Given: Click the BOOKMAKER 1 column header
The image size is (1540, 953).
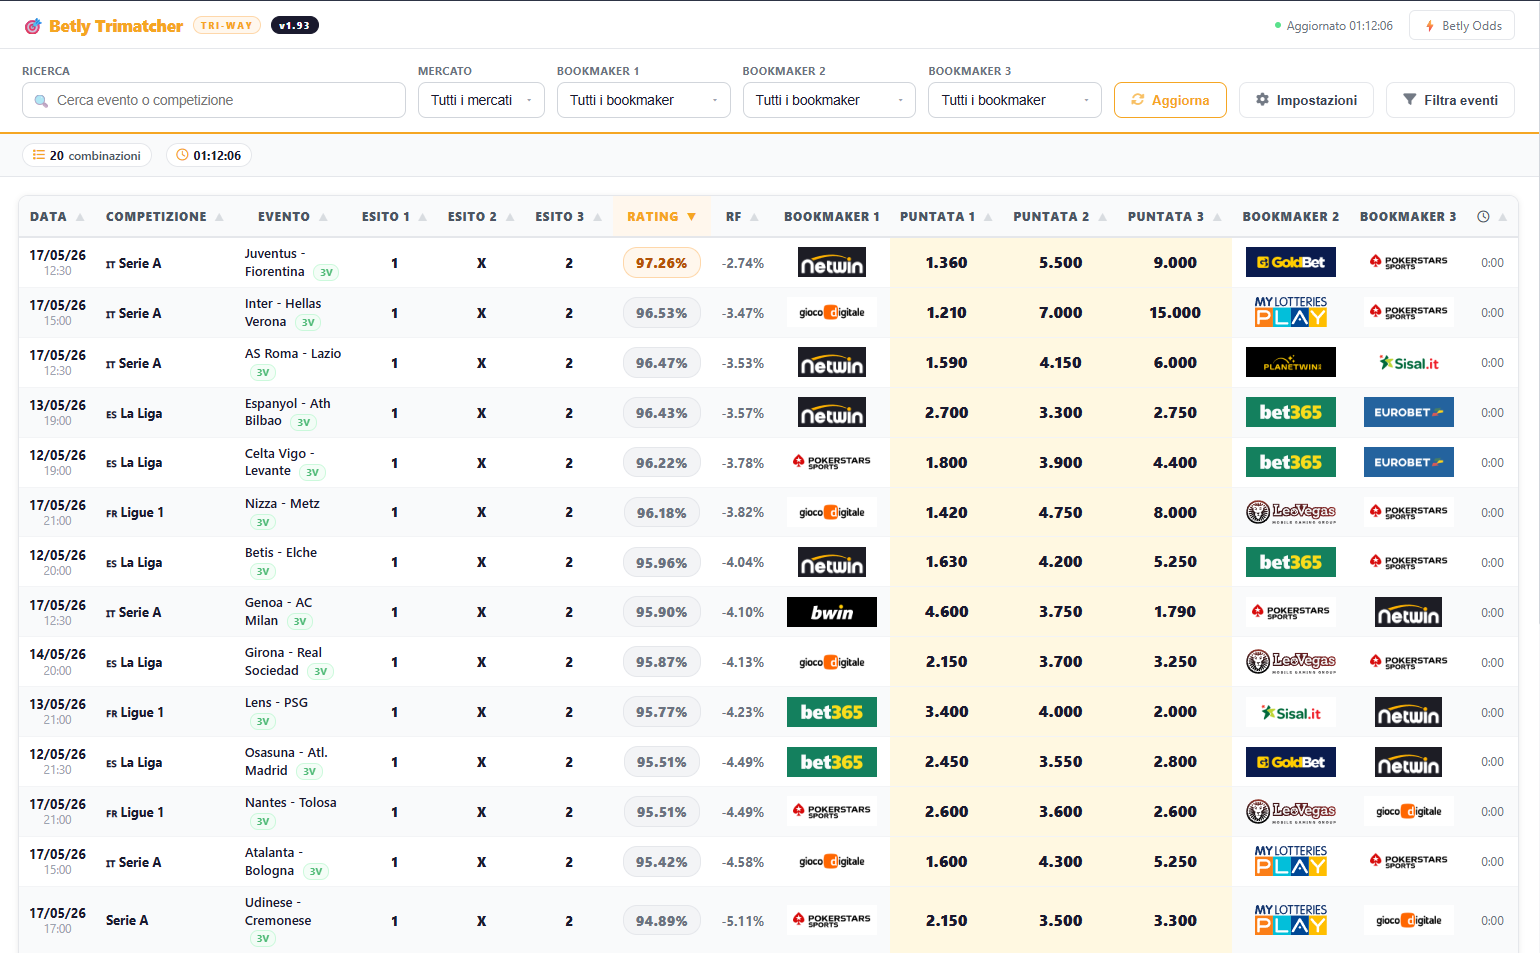Looking at the screenshot, I should pos(832,216).
